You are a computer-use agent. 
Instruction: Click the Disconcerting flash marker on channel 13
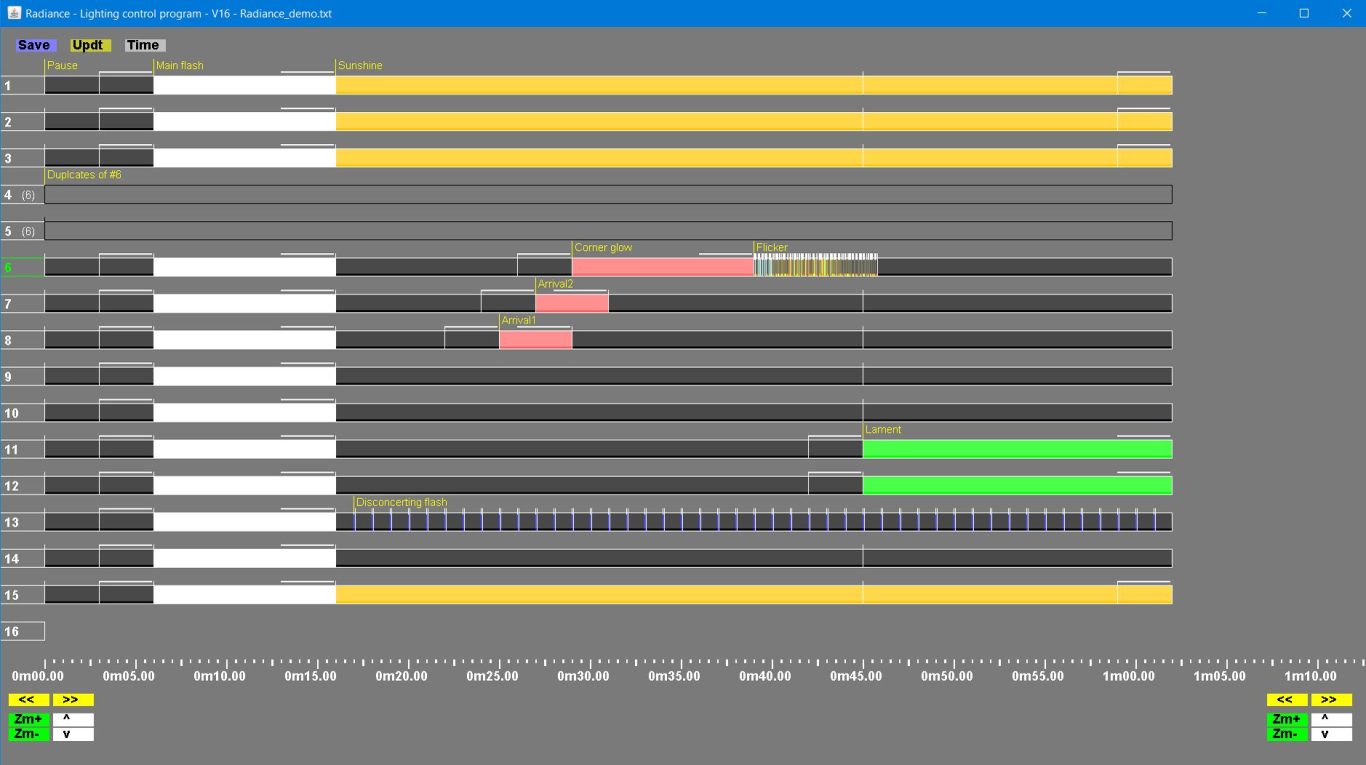tap(400, 502)
